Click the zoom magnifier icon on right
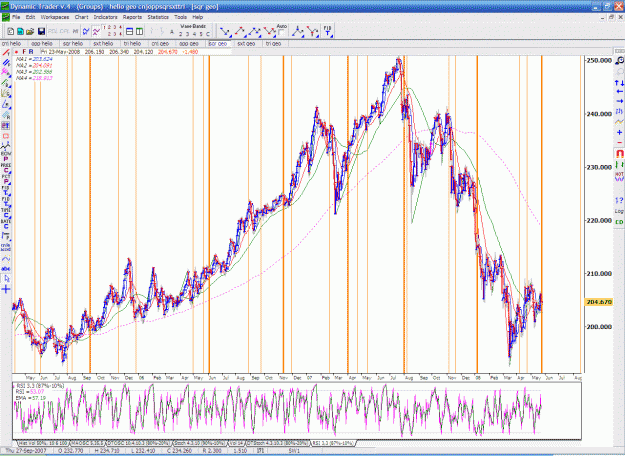The width and height of the screenshot is (625, 456). tap(619, 61)
